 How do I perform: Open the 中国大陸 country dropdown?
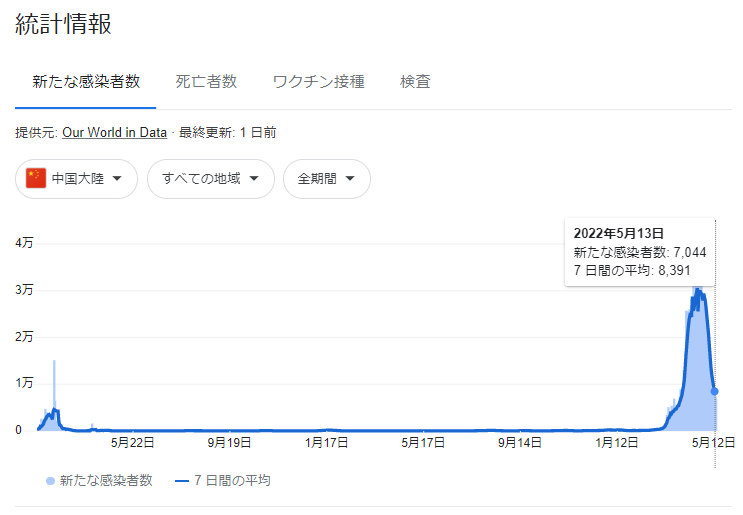coord(76,179)
